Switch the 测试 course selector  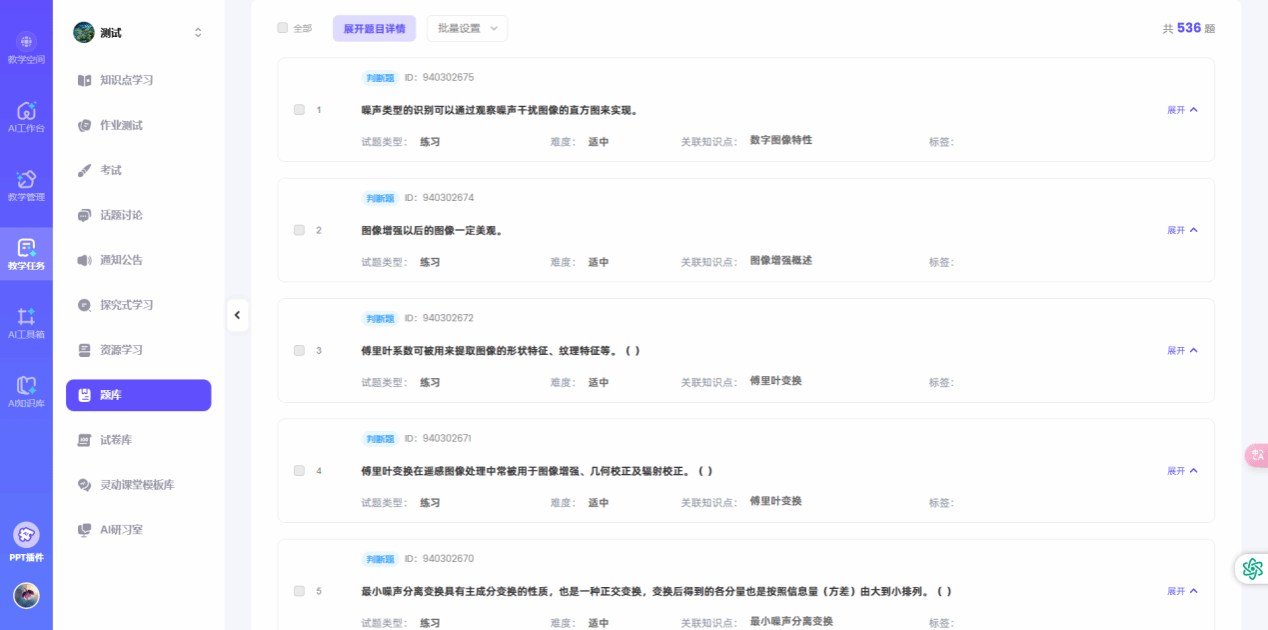[138, 33]
